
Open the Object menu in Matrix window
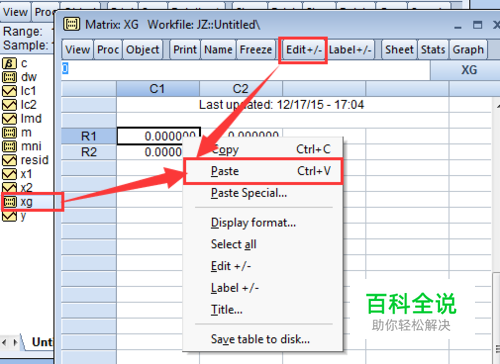143,50
